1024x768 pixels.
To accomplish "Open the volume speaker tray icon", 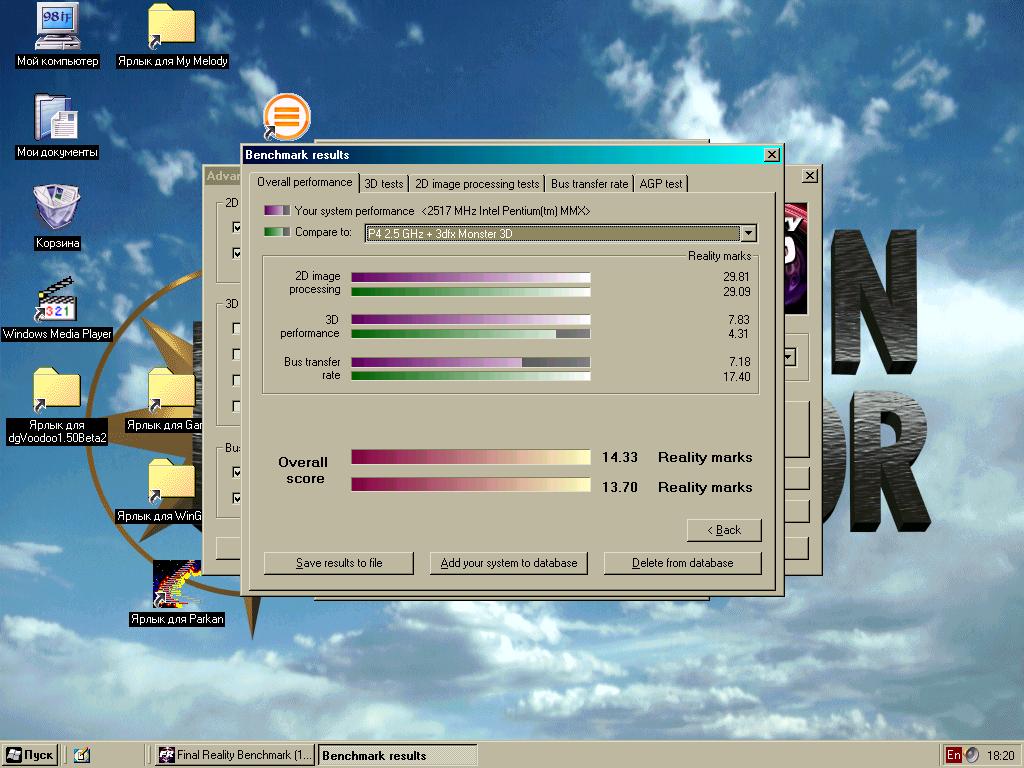I will tap(972, 755).
